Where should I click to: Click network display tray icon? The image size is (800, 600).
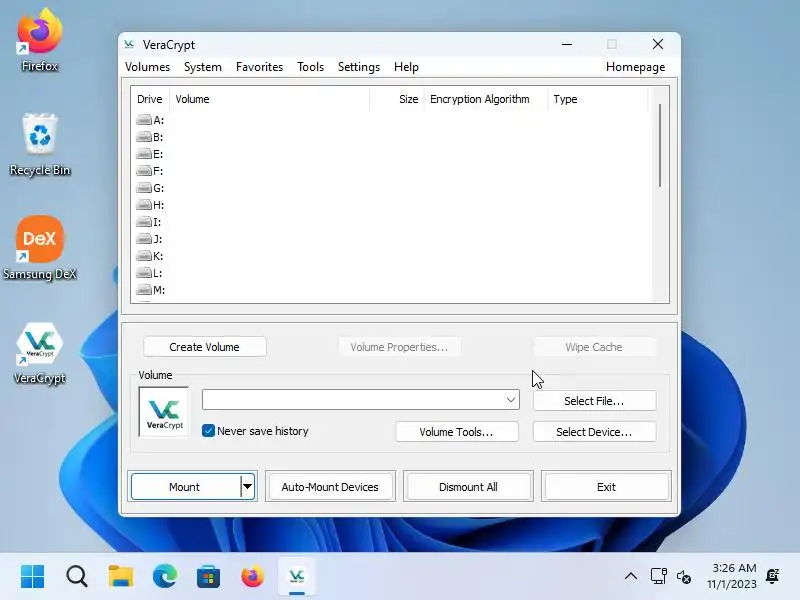pos(659,576)
